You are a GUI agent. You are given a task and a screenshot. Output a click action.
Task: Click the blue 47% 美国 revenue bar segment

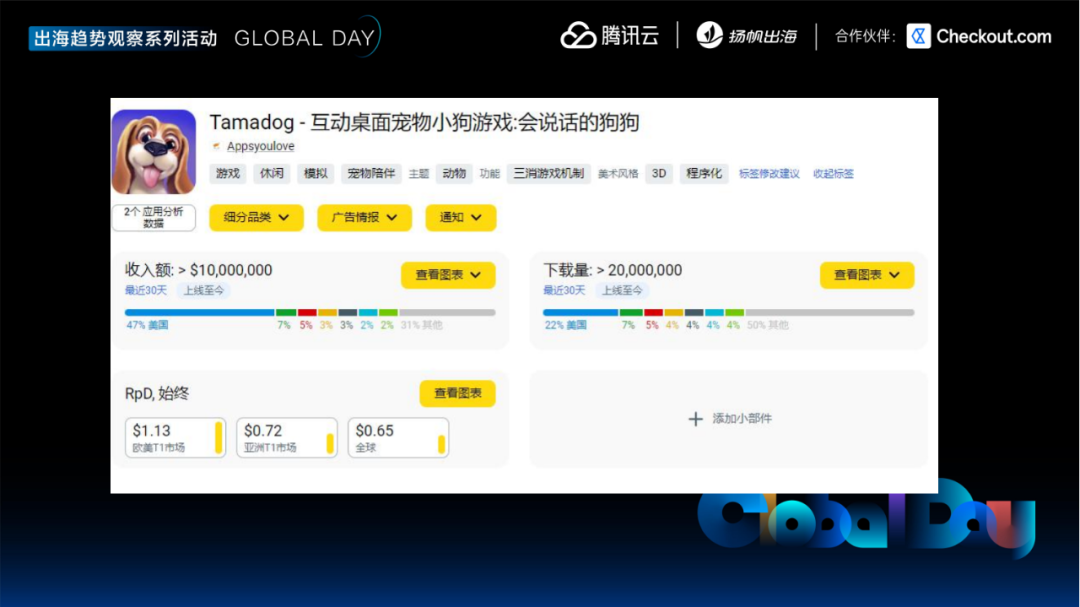click(199, 313)
